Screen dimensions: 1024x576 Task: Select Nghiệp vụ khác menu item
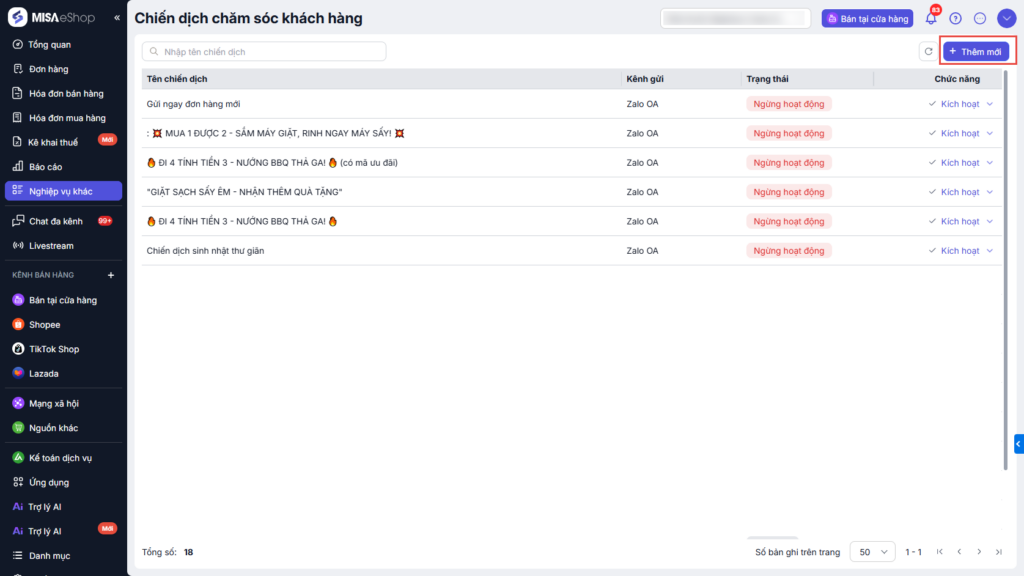(63, 191)
